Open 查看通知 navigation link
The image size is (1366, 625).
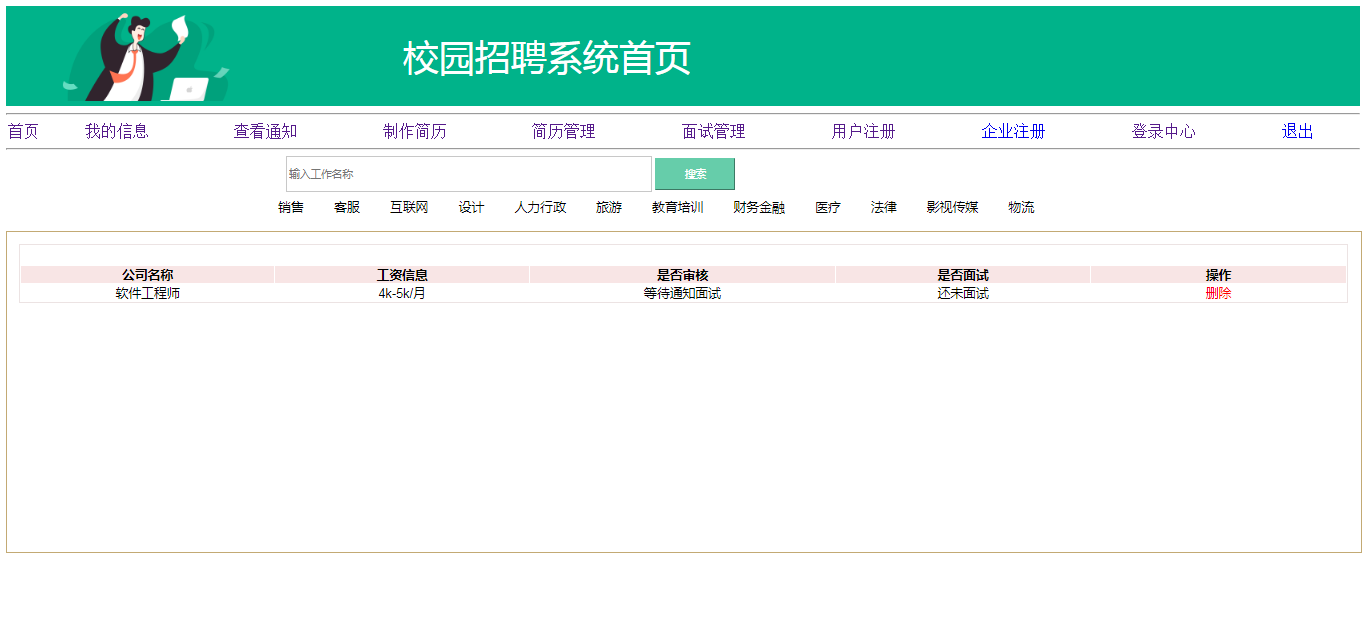[265, 132]
